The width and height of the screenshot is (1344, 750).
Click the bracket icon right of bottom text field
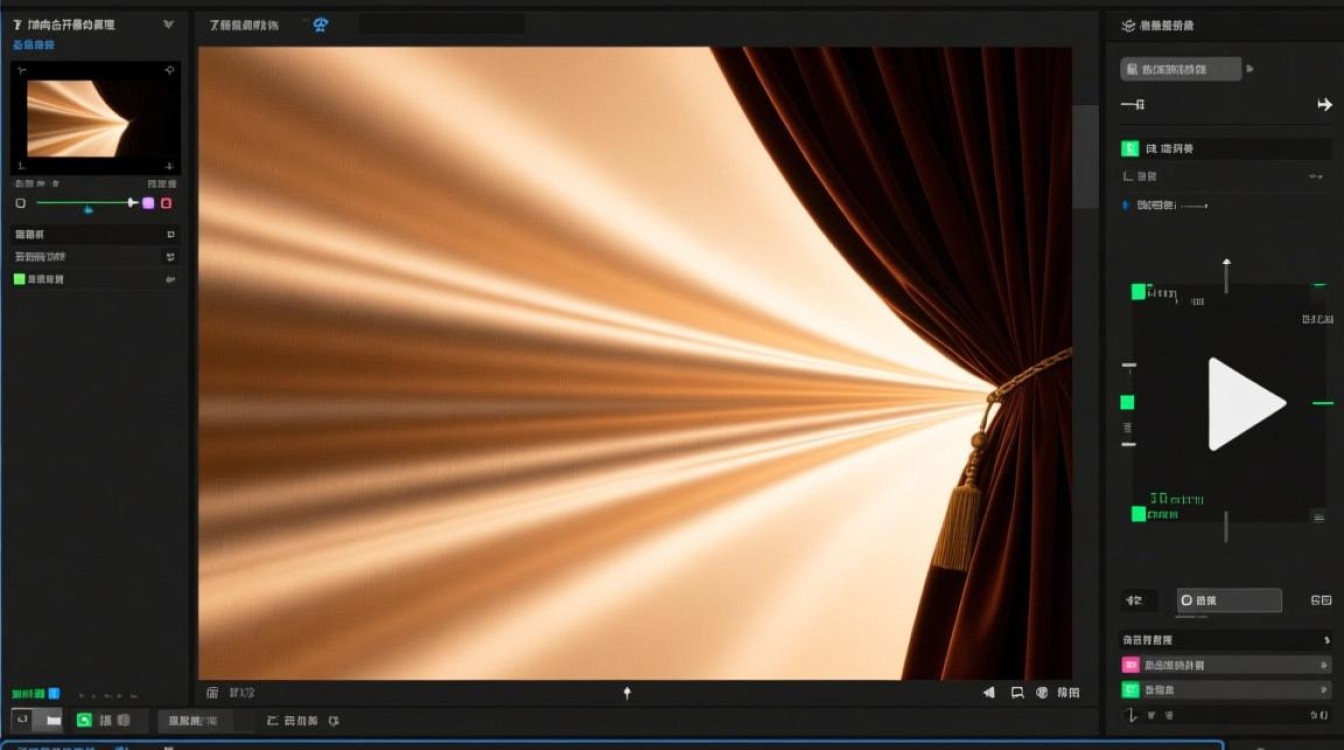click(273, 720)
